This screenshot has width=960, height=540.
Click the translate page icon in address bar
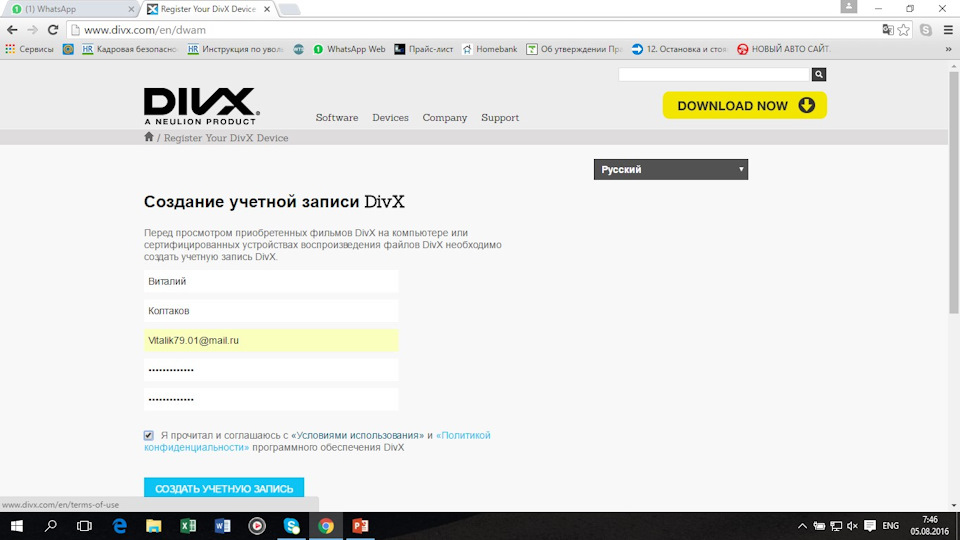(887, 29)
